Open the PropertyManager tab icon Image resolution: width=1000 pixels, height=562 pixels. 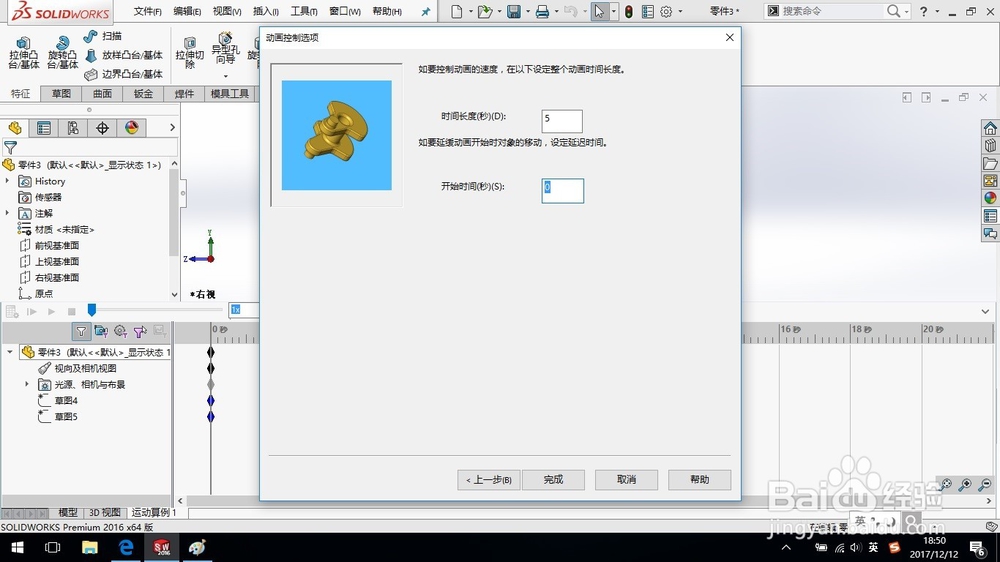pos(44,128)
